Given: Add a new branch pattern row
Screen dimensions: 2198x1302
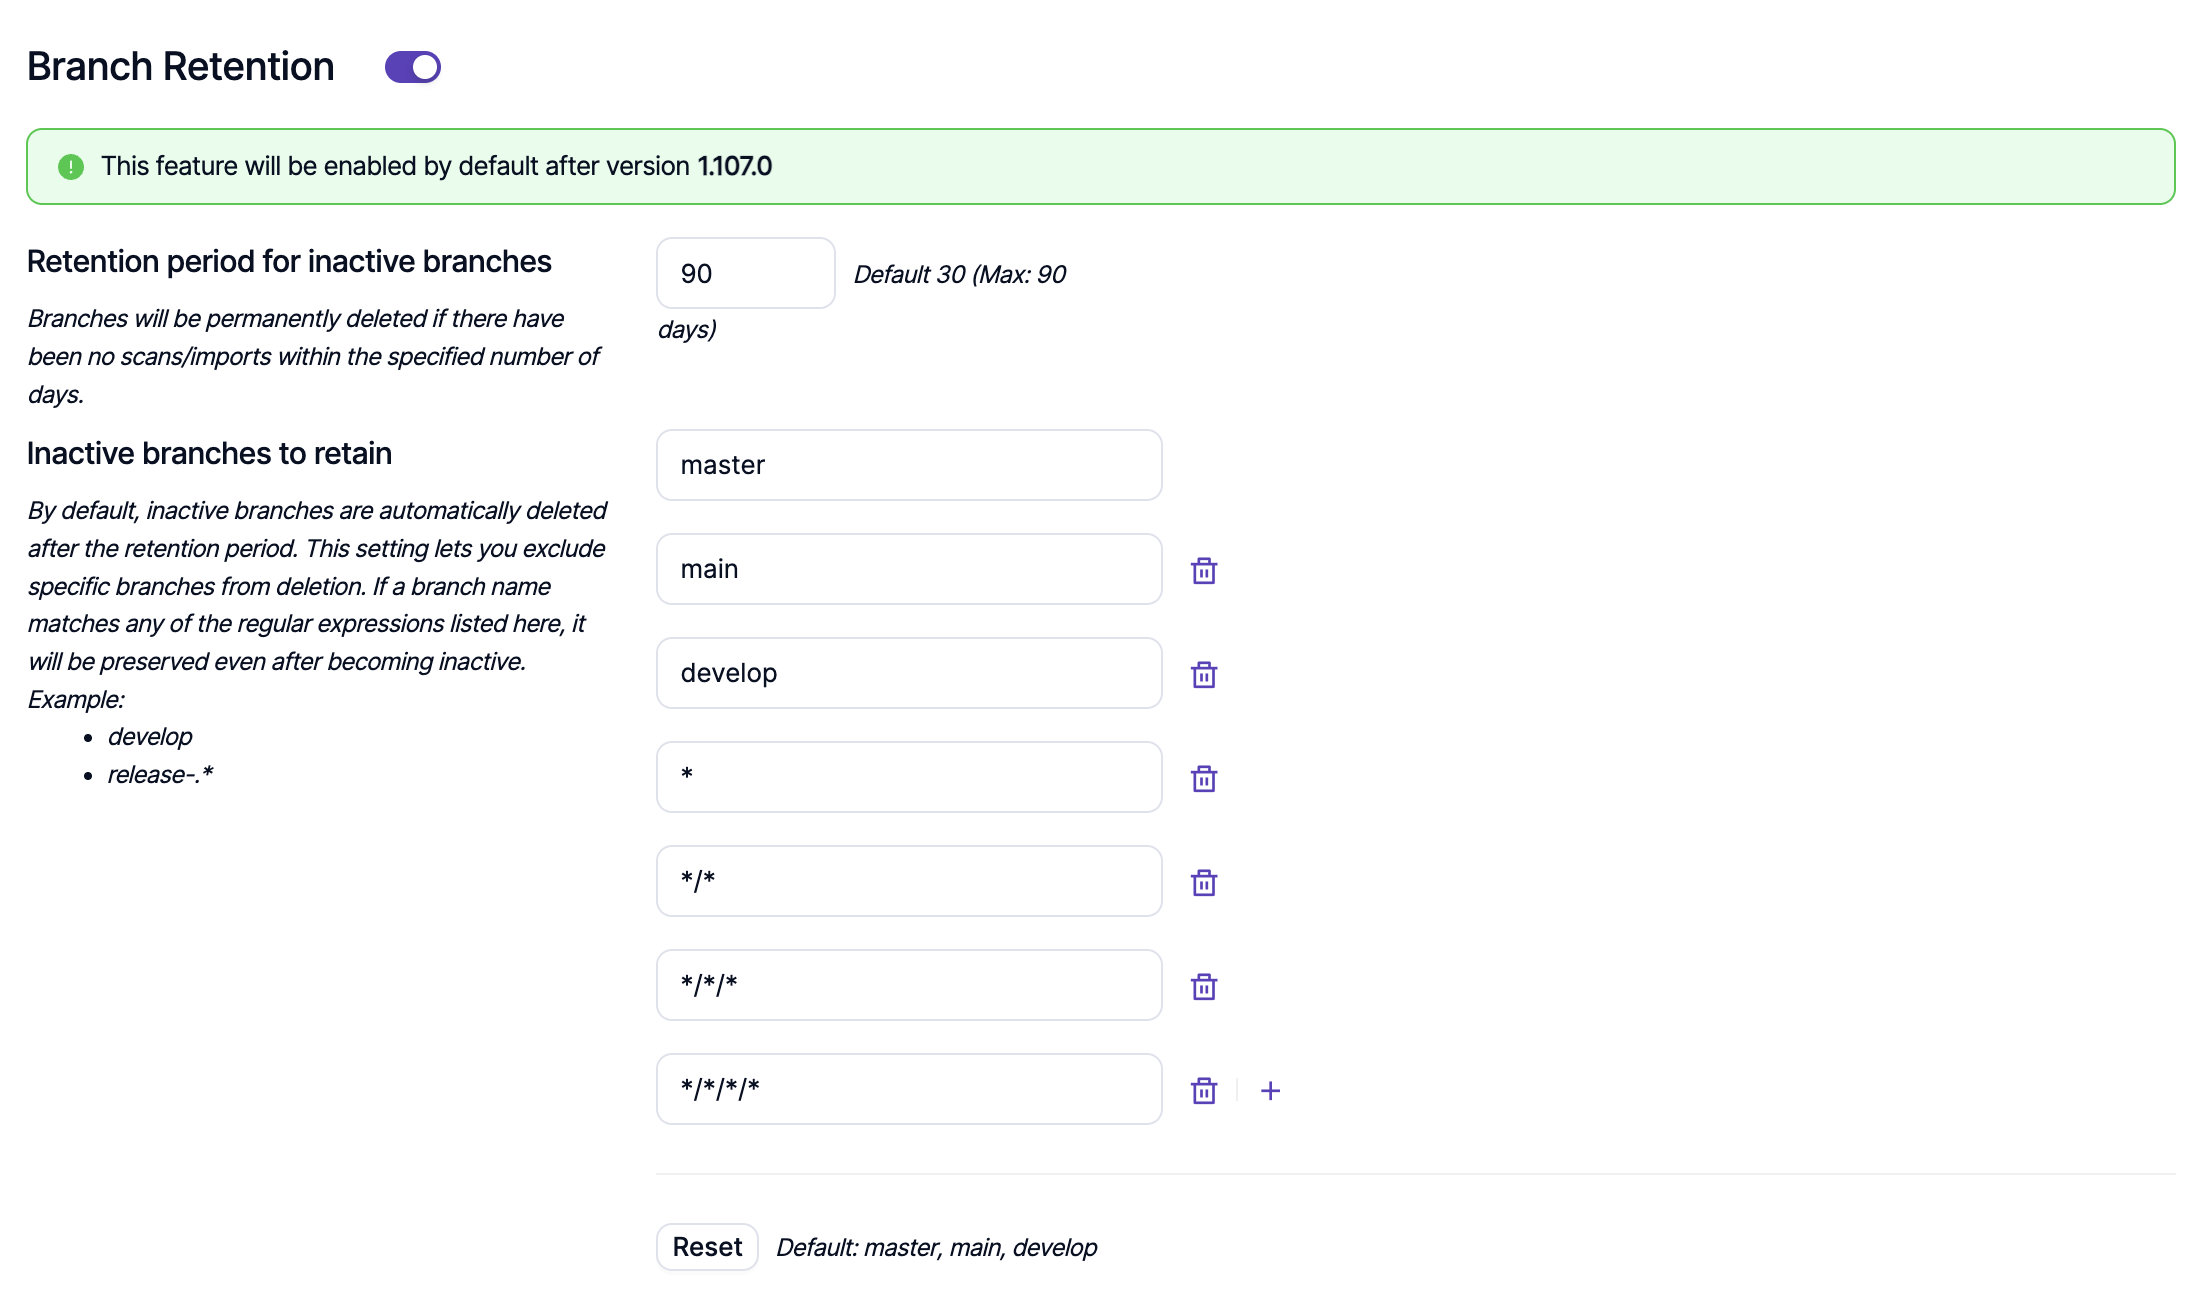Looking at the screenshot, I should click(x=1270, y=1090).
